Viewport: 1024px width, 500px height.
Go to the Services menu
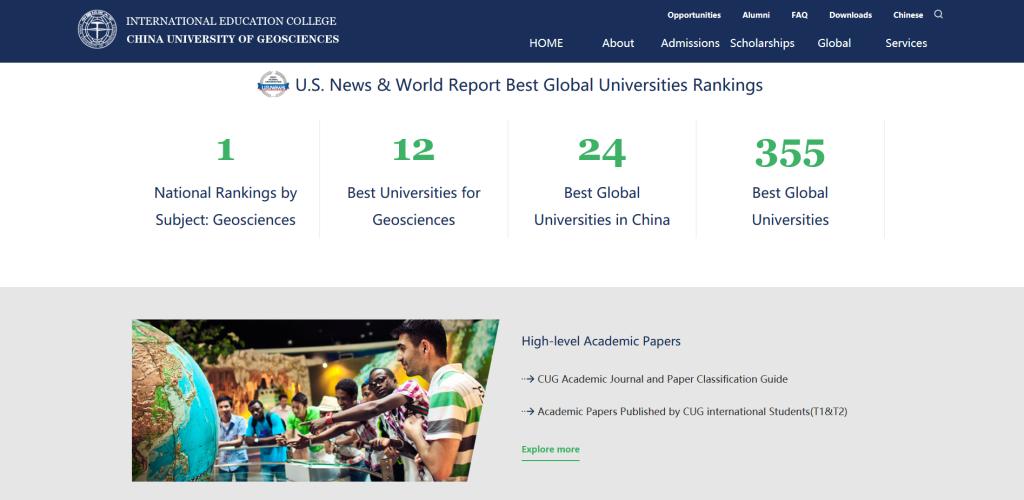[906, 43]
